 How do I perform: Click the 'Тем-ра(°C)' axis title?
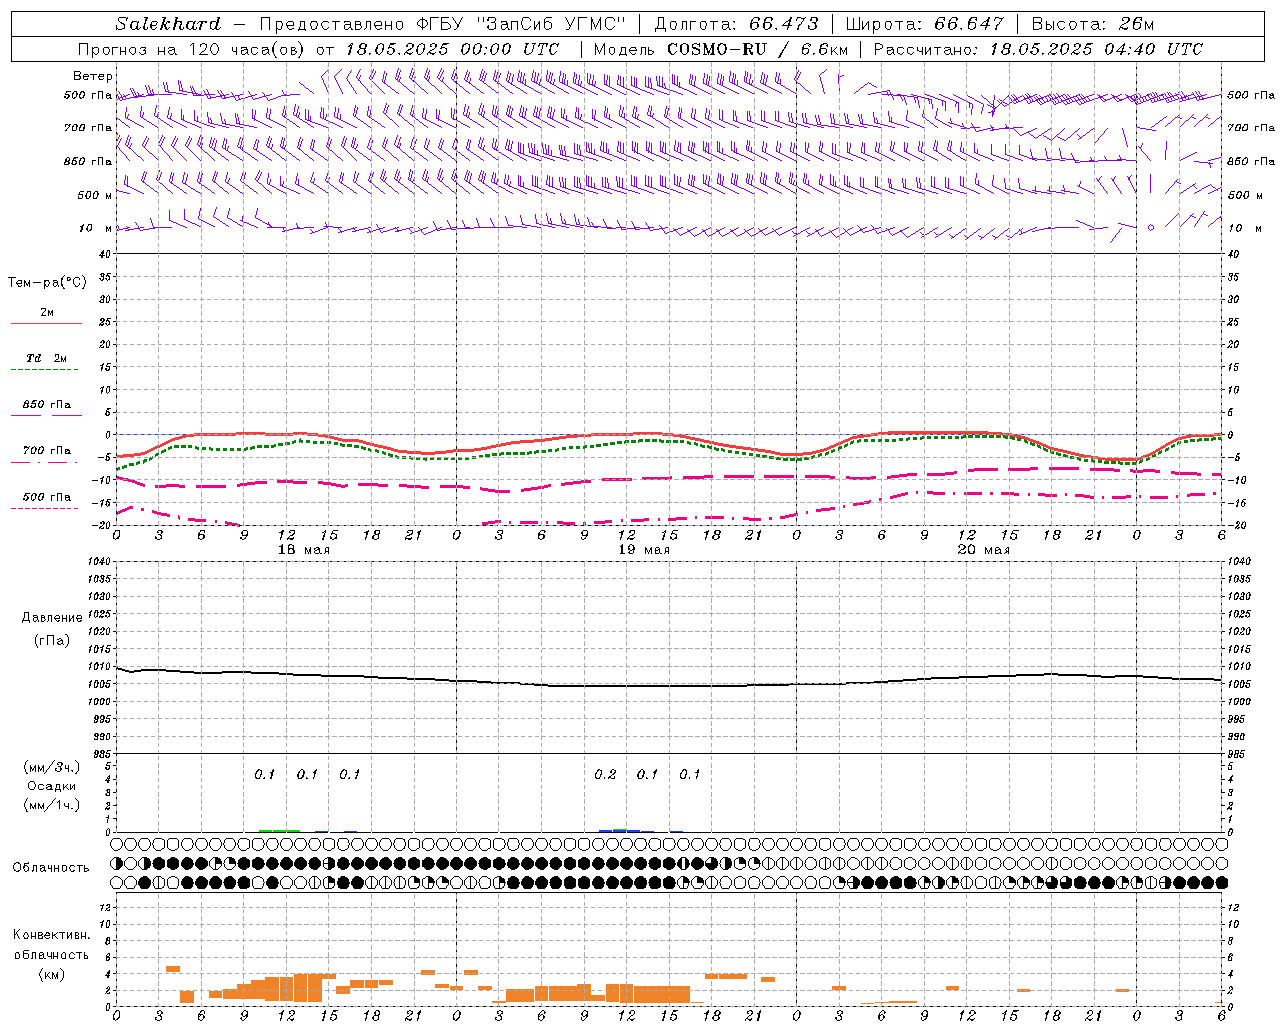tap(47, 282)
